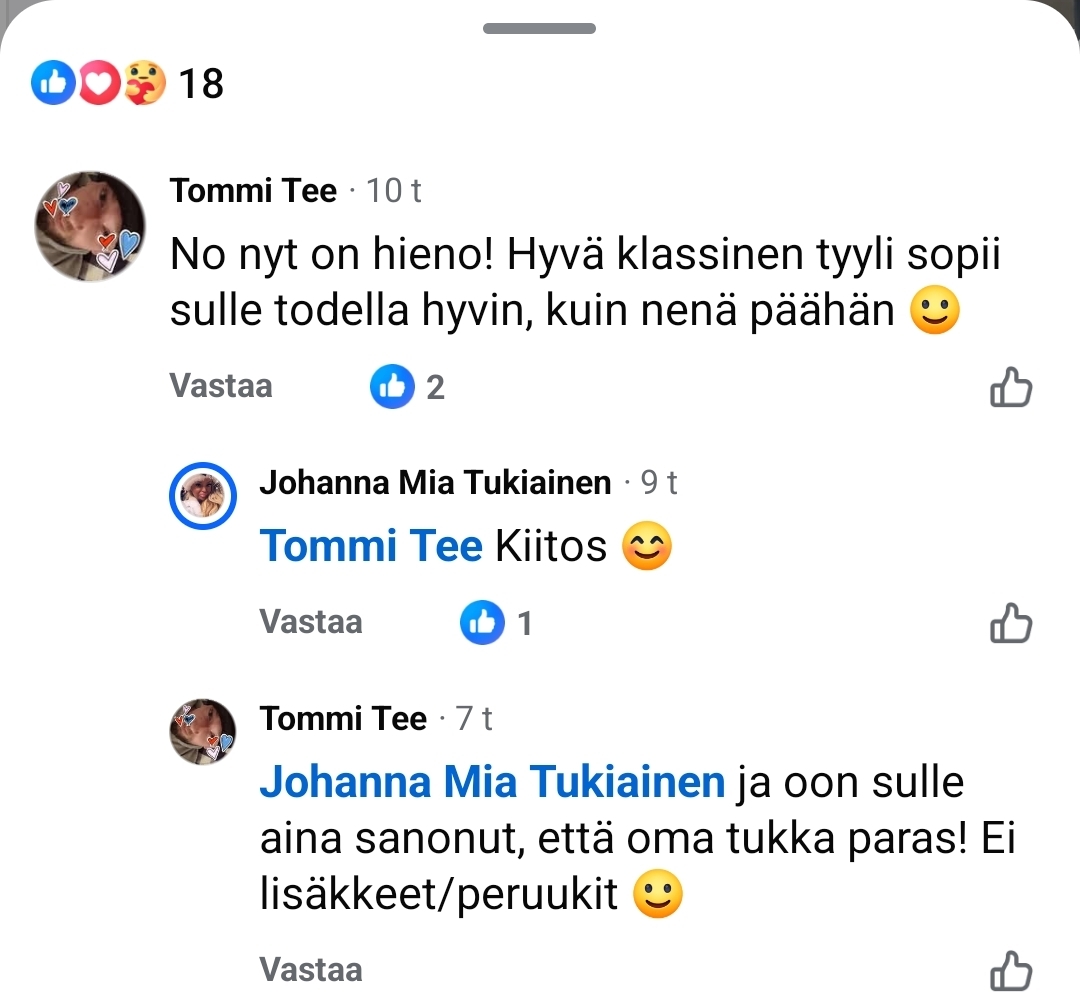
Task: Like Tommi Tee's top-level comment with thumbs-up
Action: point(1010,387)
